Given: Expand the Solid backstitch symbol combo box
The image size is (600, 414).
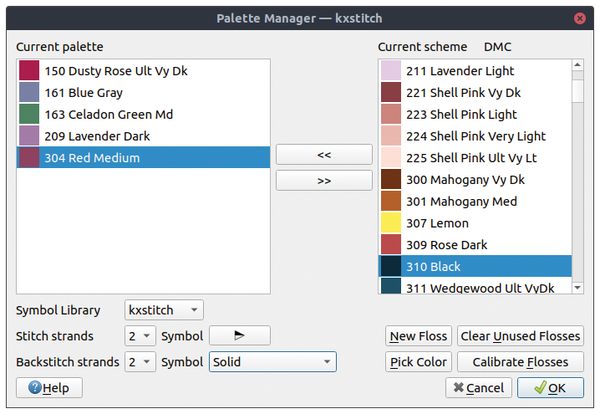Looking at the screenshot, I should 273,362.
